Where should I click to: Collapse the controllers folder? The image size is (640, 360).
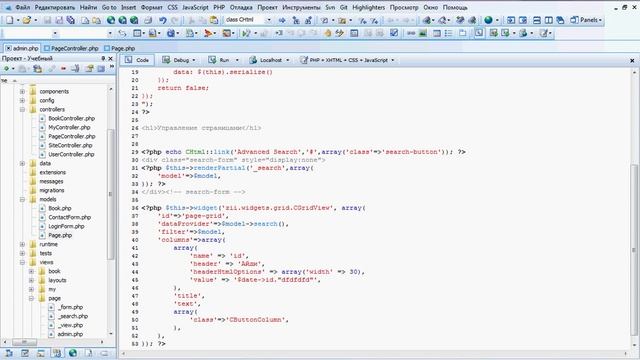22,109
